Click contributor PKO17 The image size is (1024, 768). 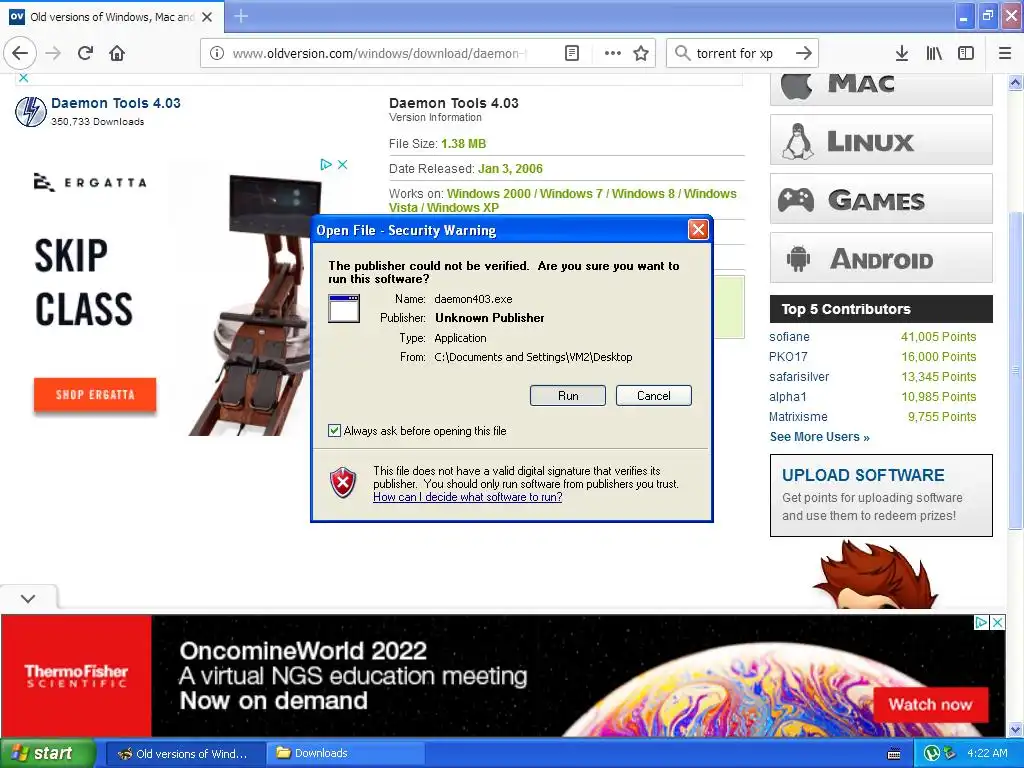788,357
